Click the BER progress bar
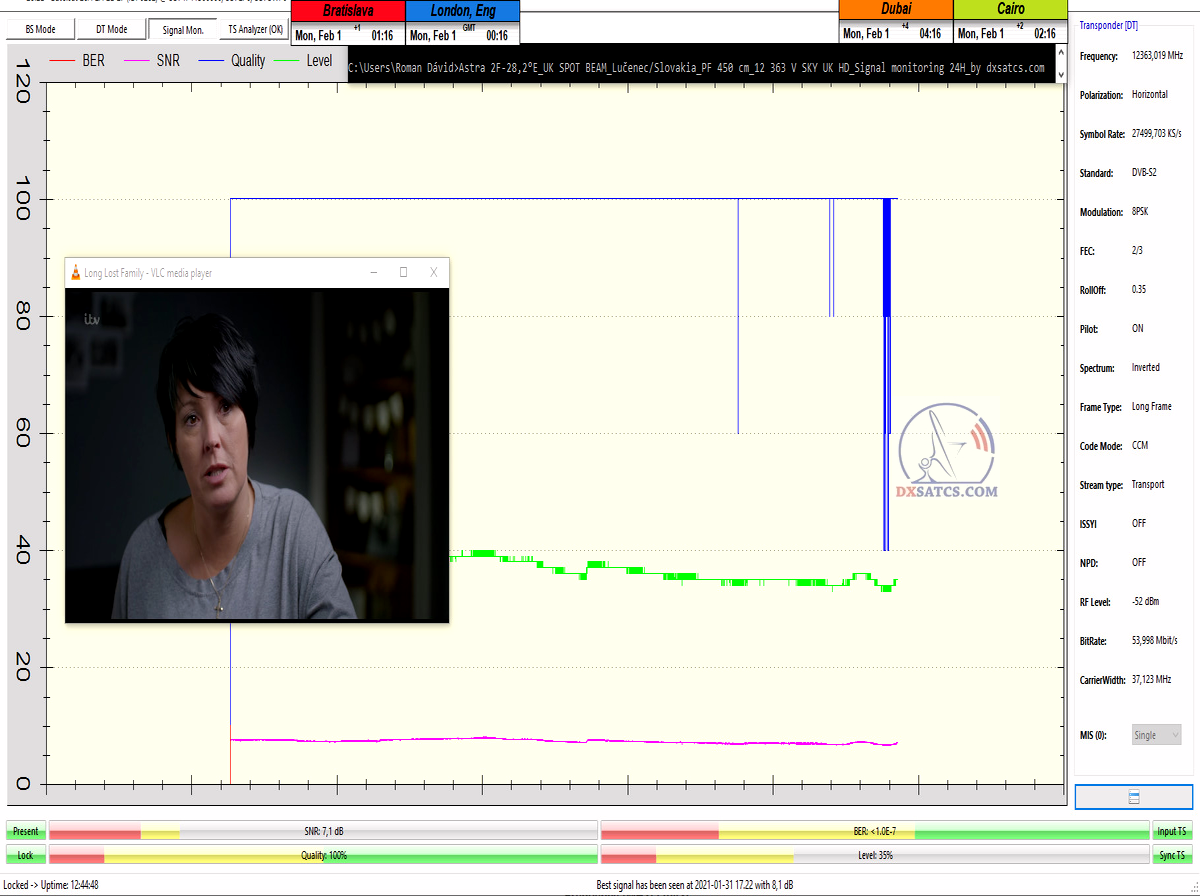The height and width of the screenshot is (896, 1200). pos(874,831)
